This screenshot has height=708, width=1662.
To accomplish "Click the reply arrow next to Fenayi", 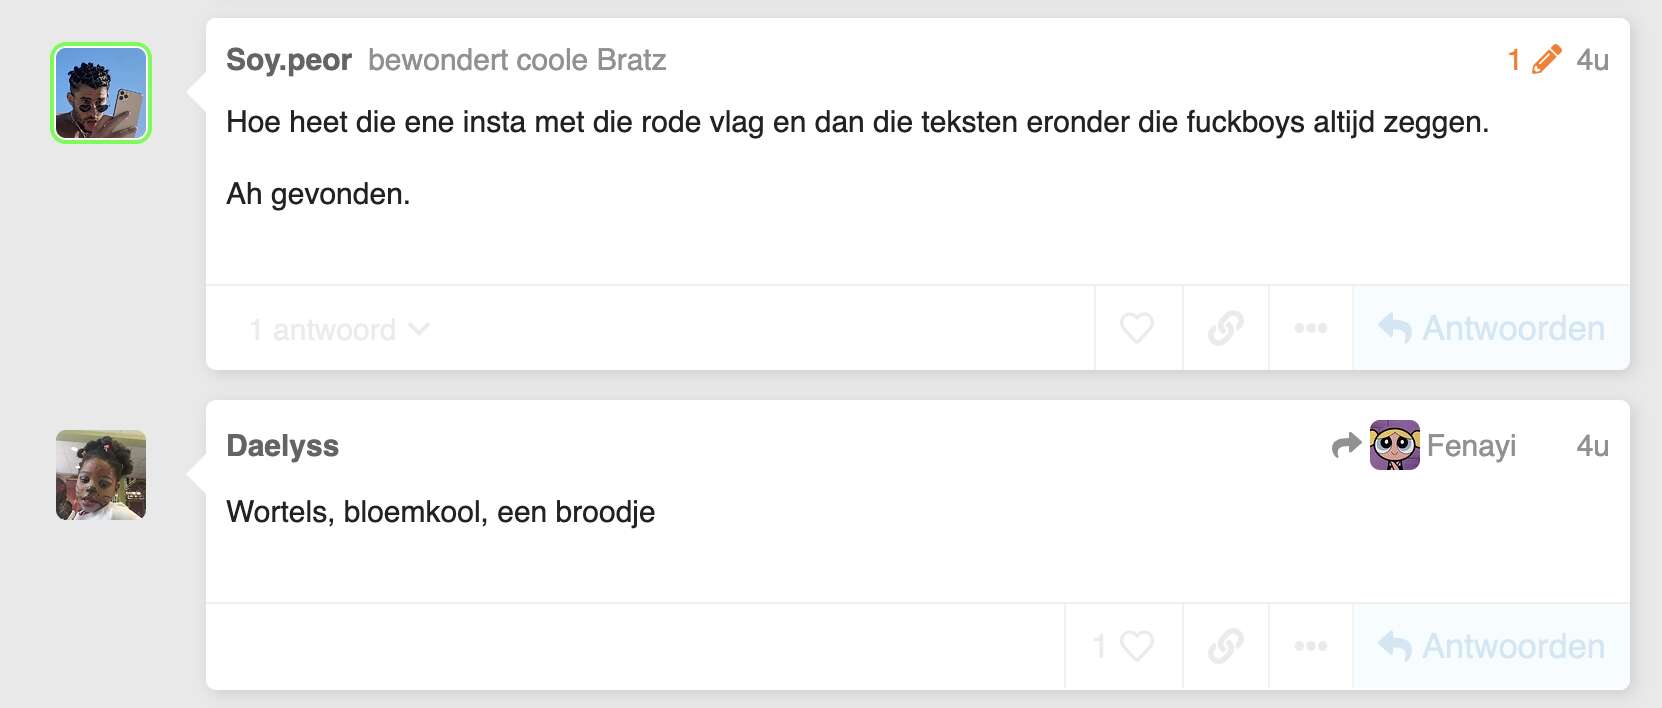I will (1347, 445).
